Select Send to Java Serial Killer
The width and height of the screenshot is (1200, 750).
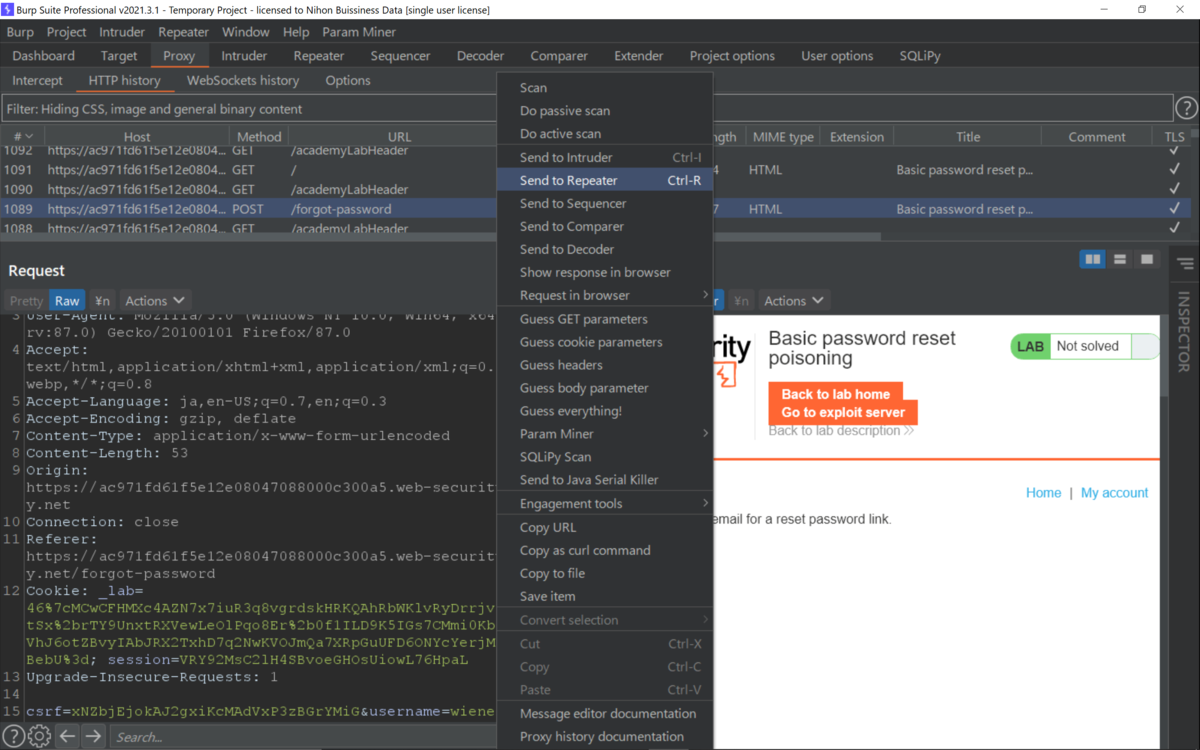[x=605, y=479]
